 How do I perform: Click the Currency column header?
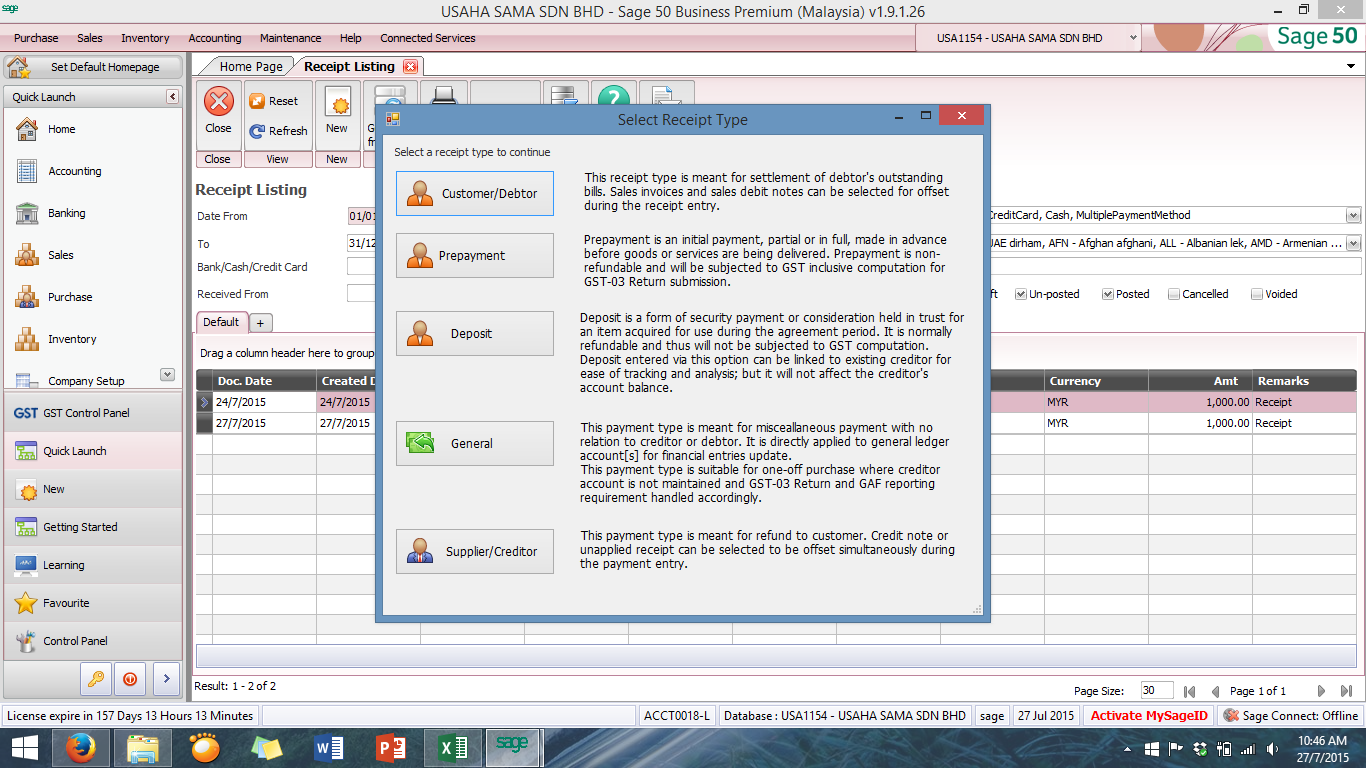[x=1096, y=381]
